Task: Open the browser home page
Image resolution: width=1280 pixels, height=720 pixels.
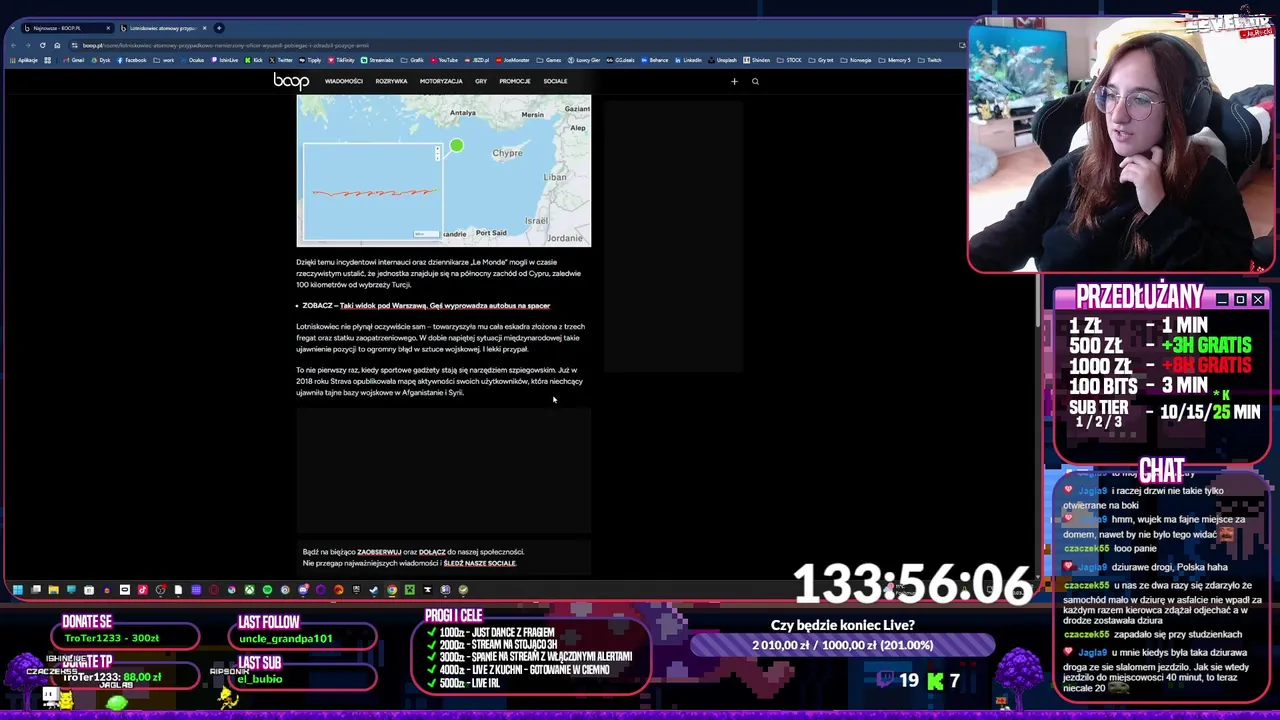Action: pos(57,45)
